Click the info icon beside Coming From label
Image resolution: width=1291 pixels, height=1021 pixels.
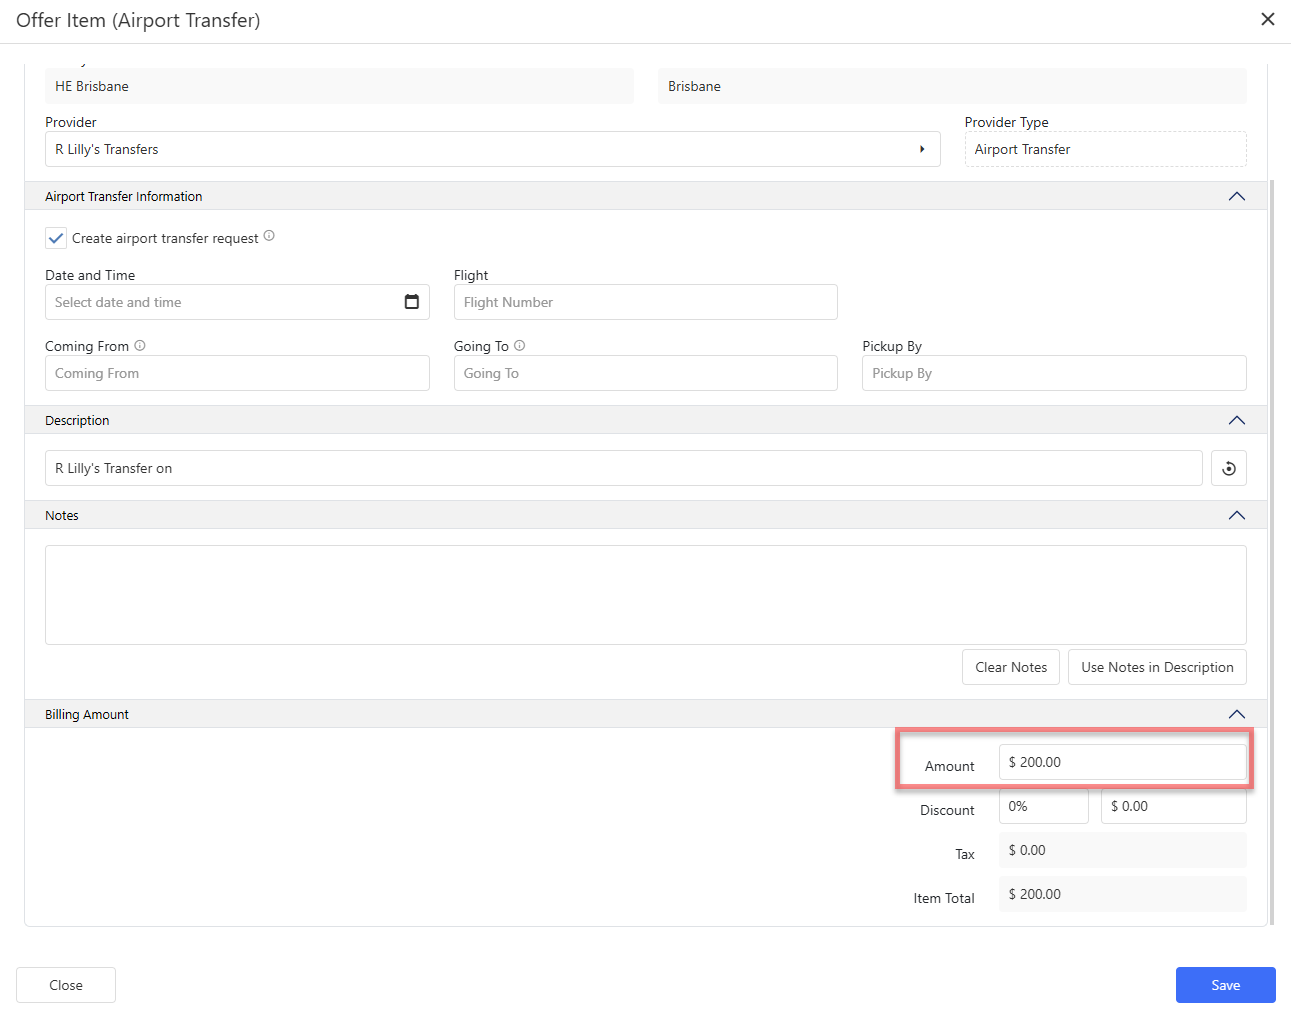140,345
